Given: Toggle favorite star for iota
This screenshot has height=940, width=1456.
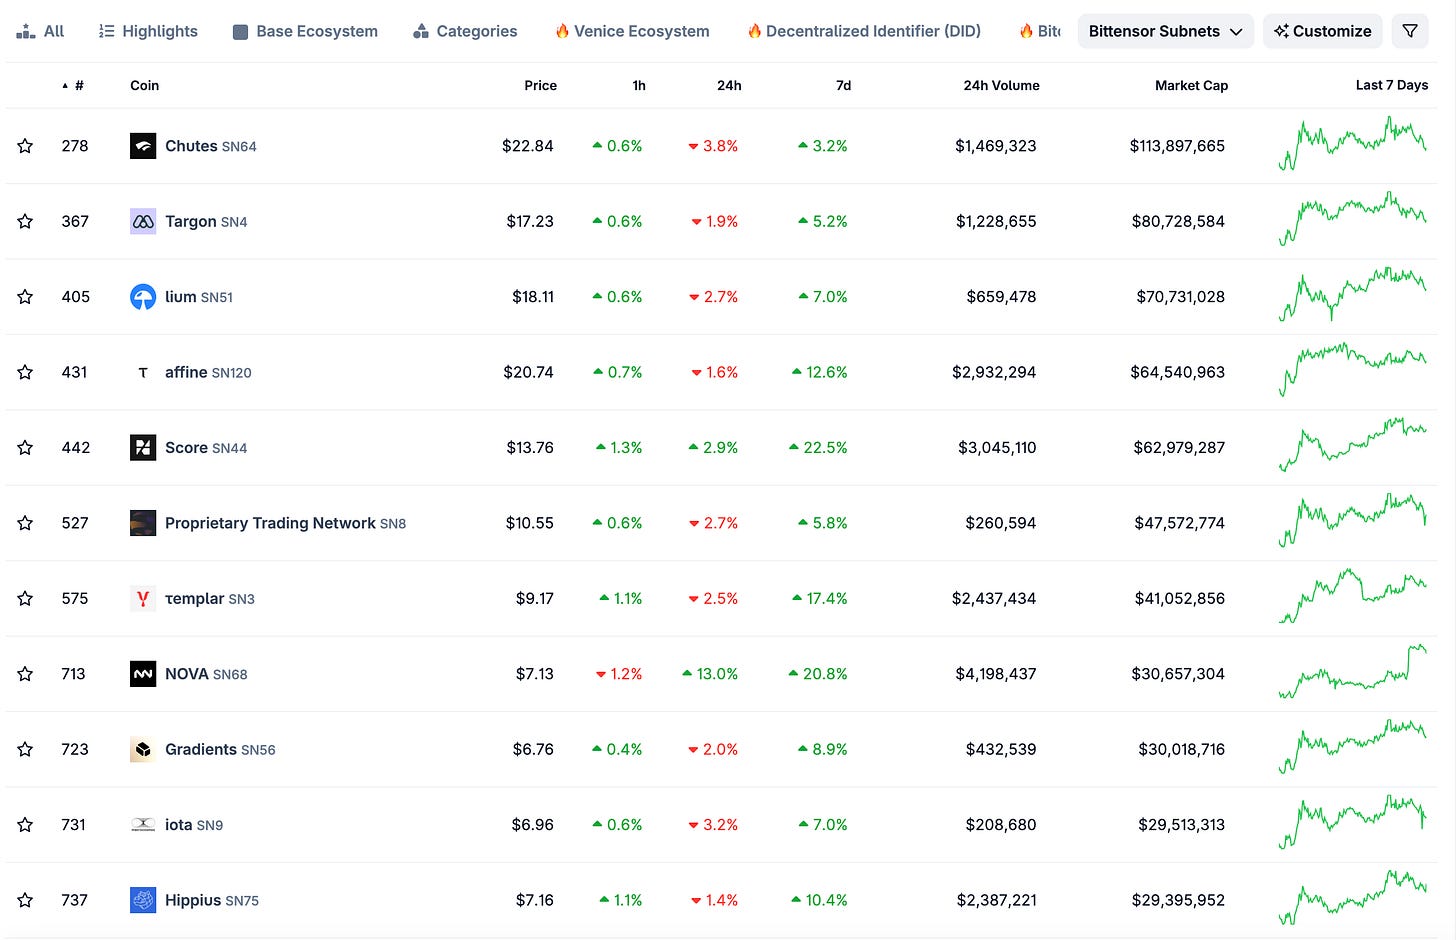Looking at the screenshot, I should [x=25, y=825].
